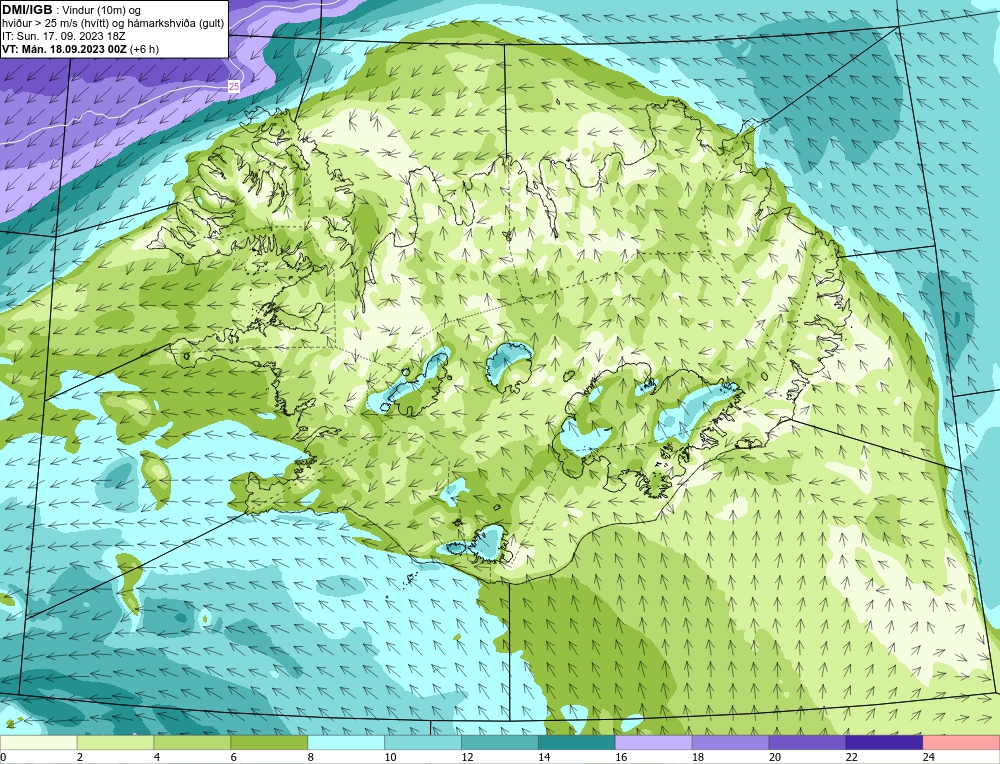The height and width of the screenshot is (764, 1000).
Task: Click the legend value '8'
Action: coord(311,757)
